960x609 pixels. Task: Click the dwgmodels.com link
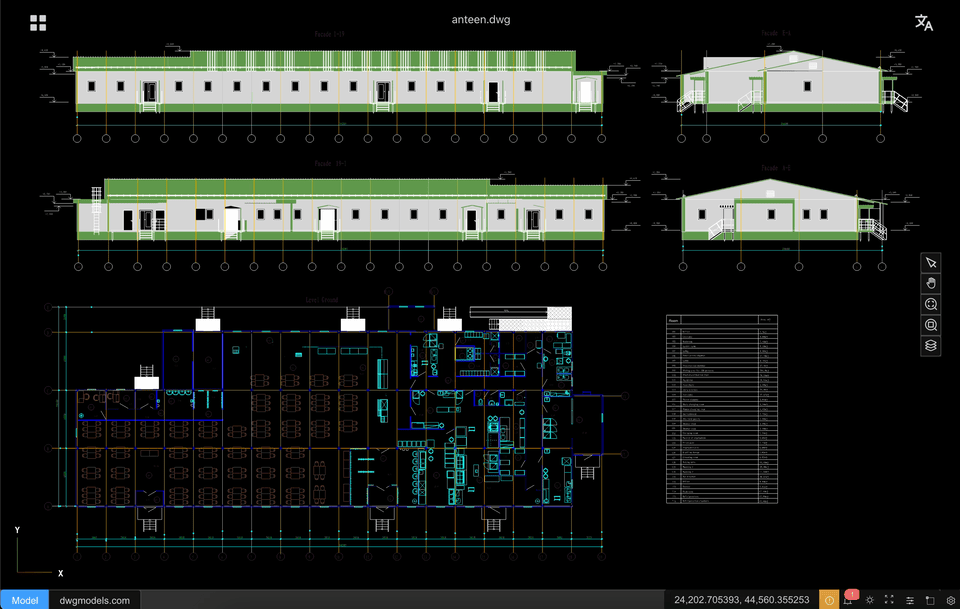(94, 600)
